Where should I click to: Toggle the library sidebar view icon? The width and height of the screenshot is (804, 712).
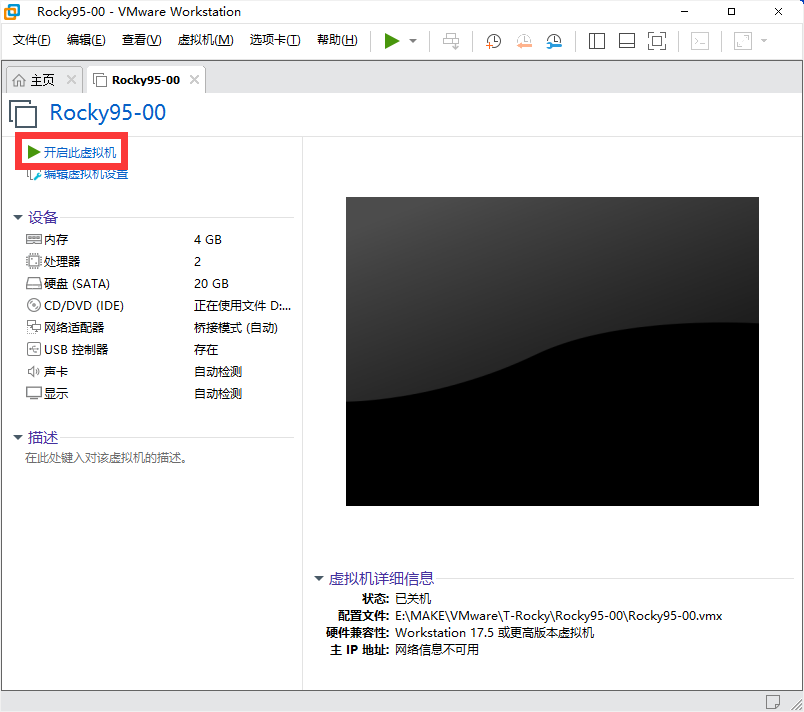click(x=597, y=41)
